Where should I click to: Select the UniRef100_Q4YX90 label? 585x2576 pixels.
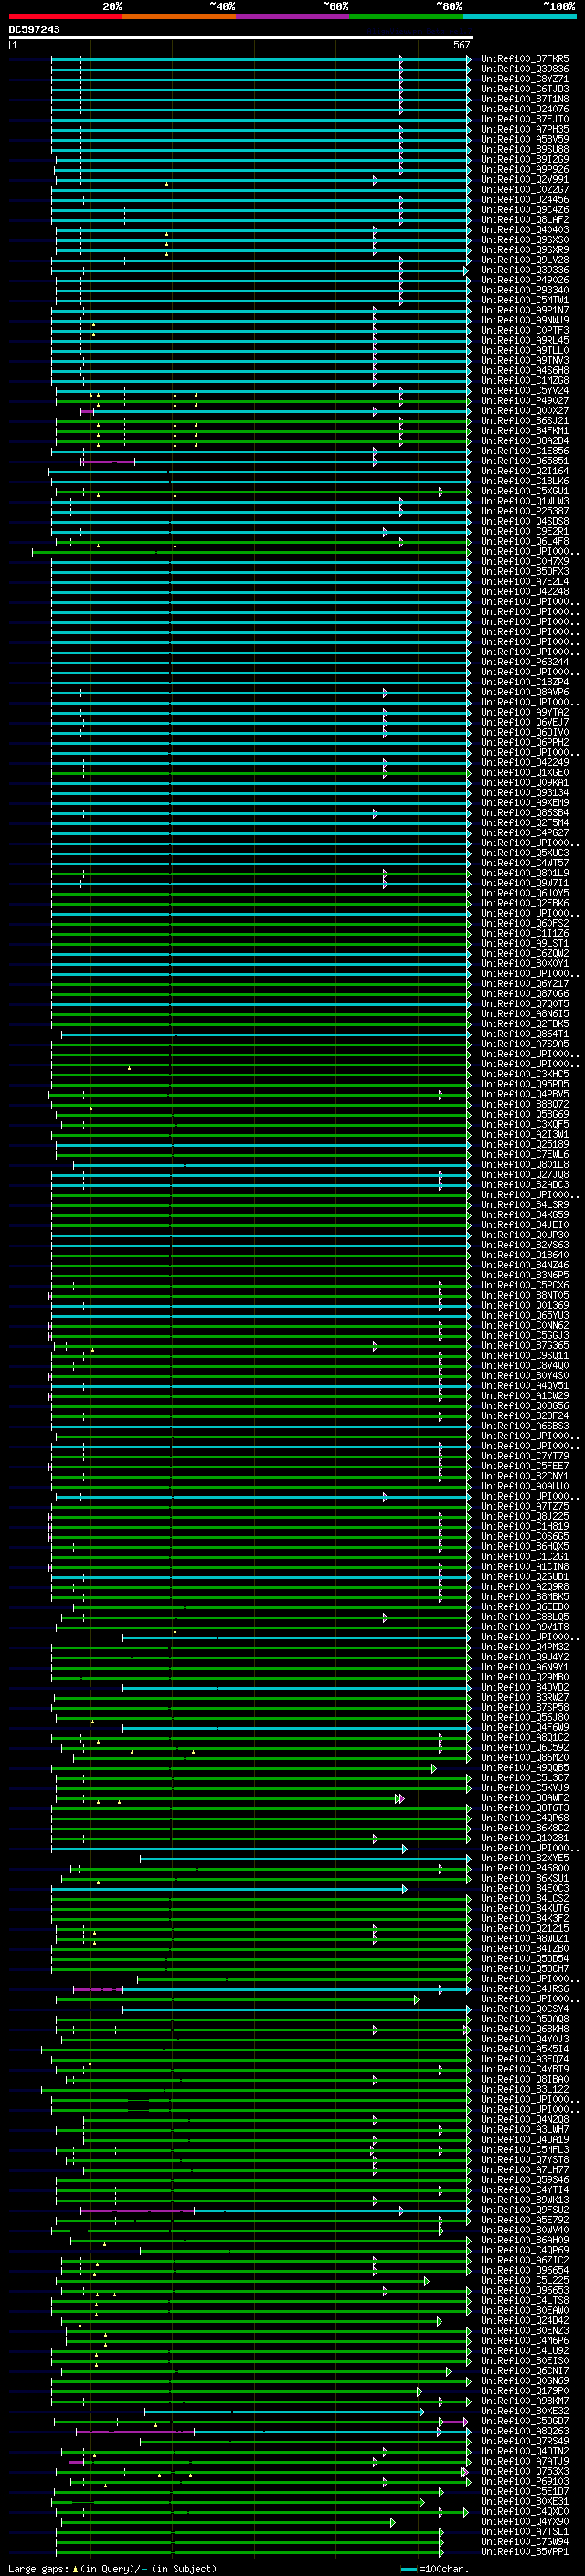pyautogui.click(x=525, y=2521)
